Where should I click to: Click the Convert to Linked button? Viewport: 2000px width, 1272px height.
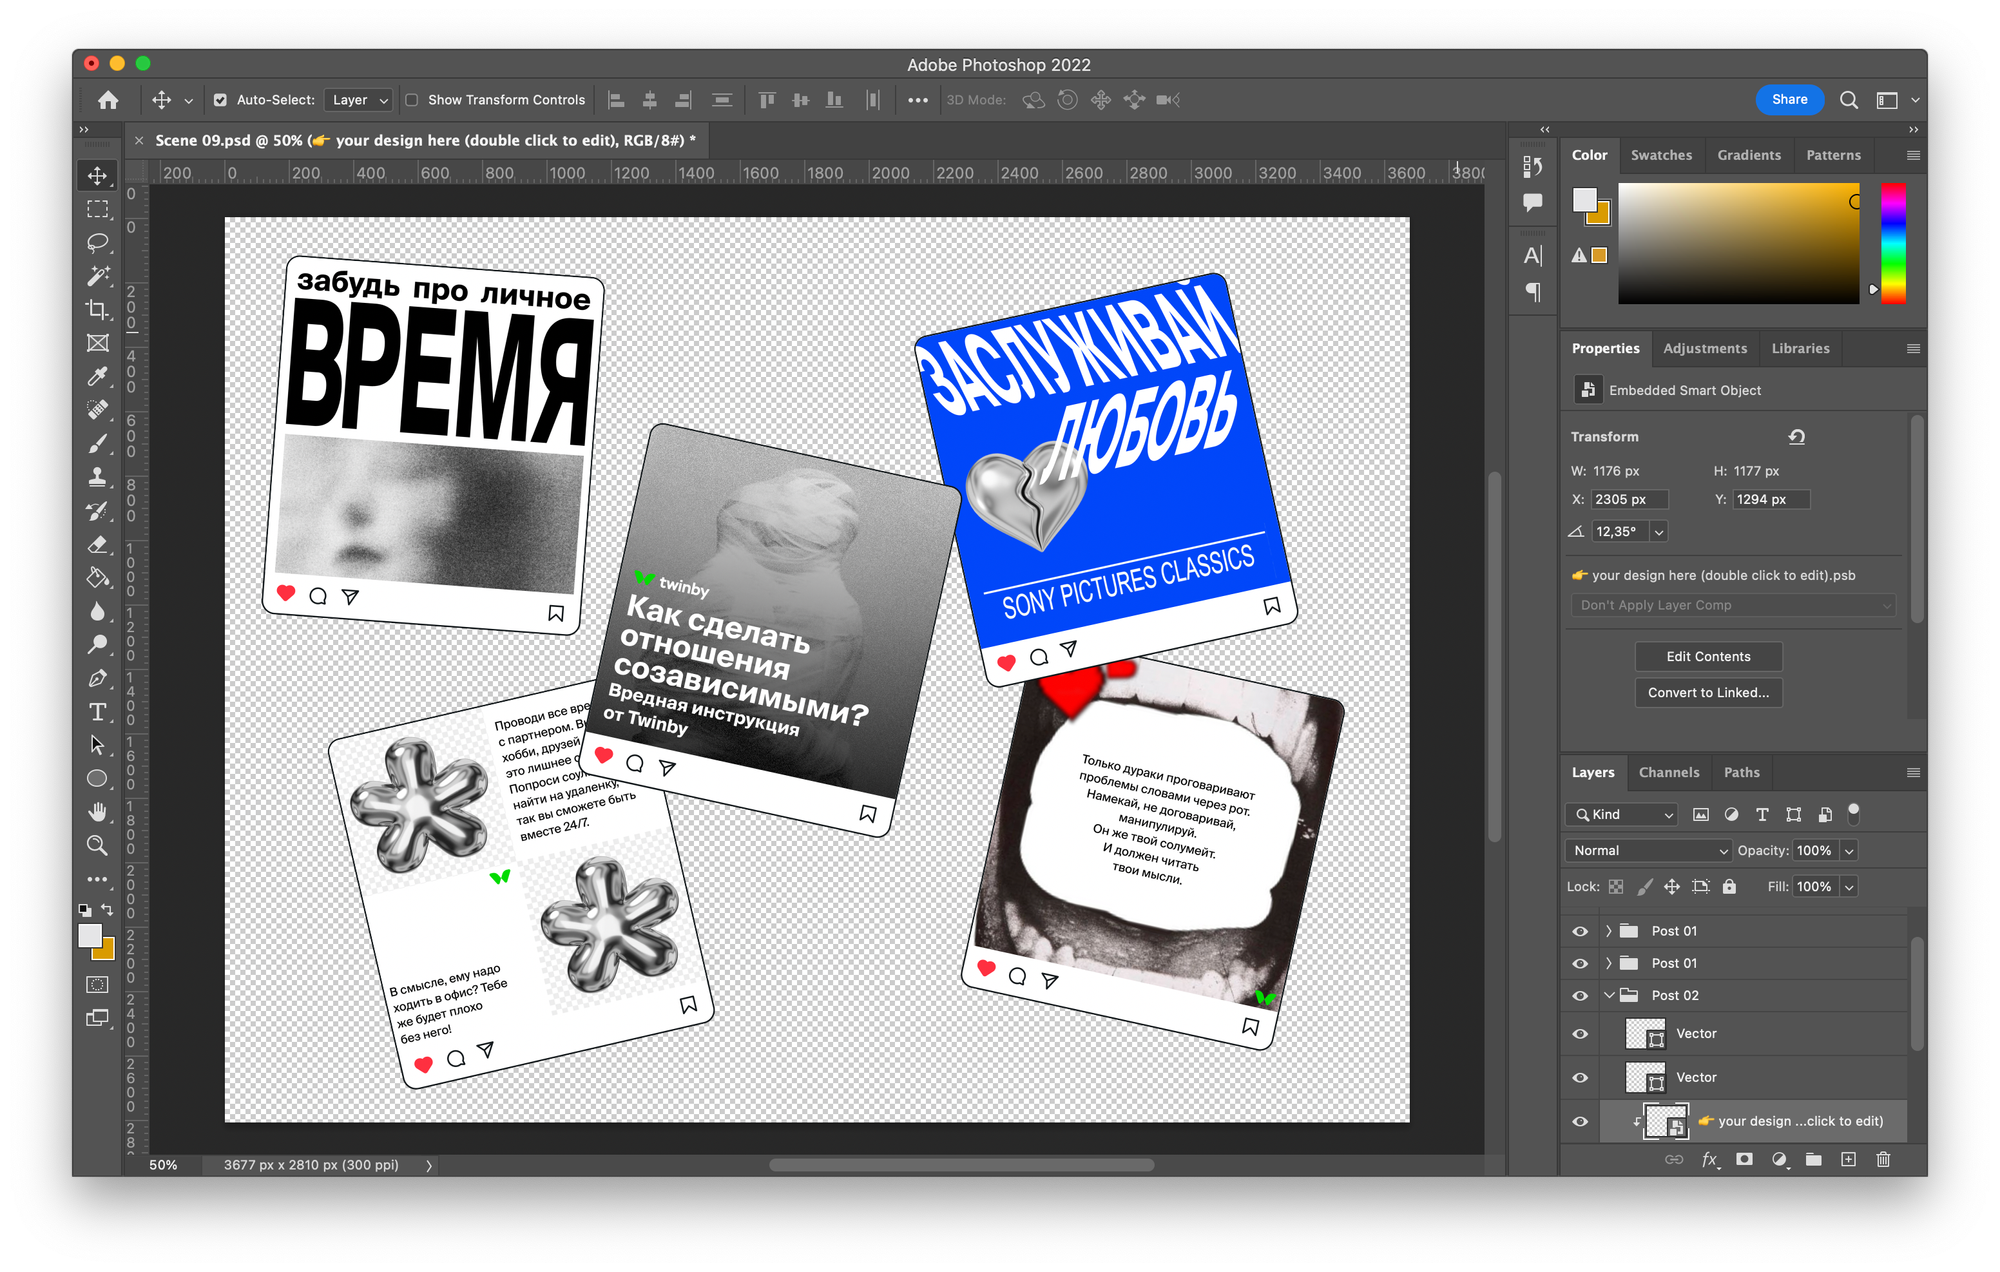coord(1708,693)
